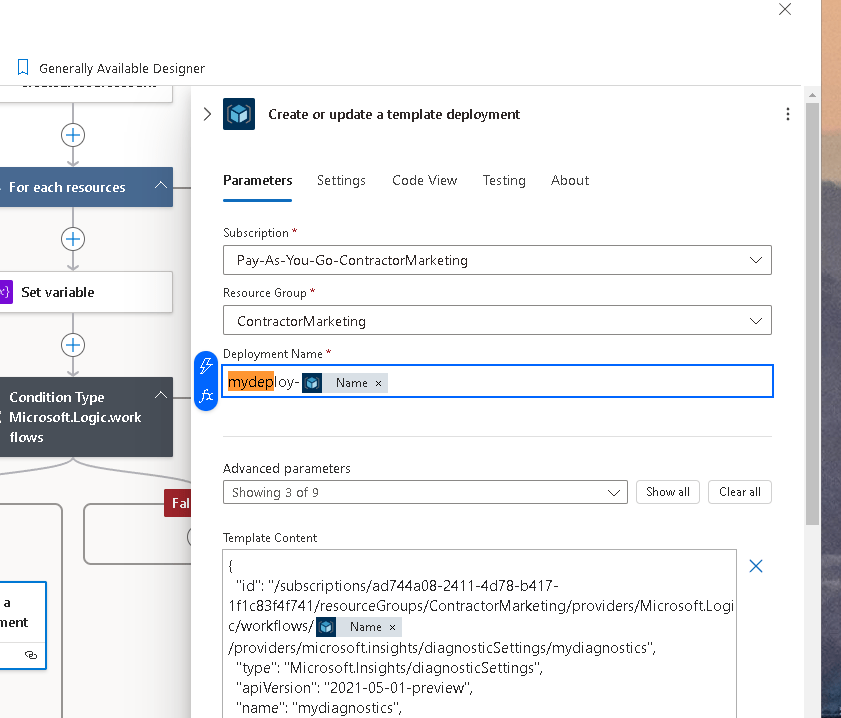The height and width of the screenshot is (718, 841).
Task: Click the "type" Microsoft.Insights line
Action: (389, 668)
